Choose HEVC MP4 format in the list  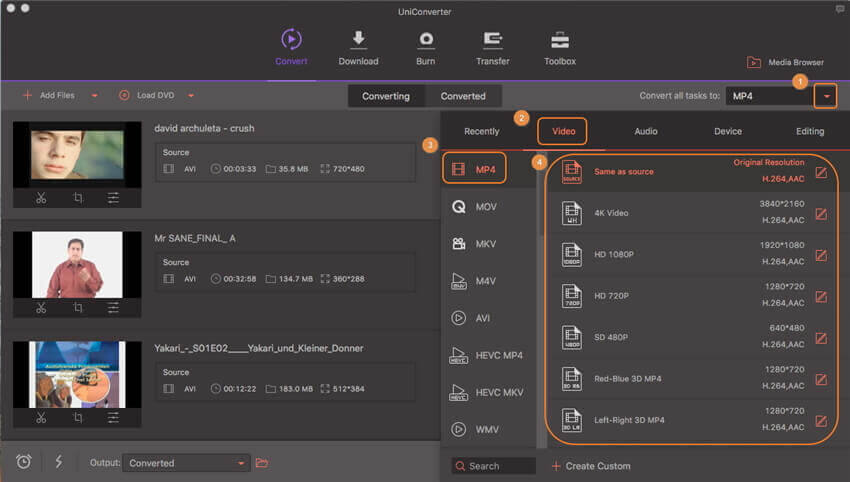click(x=486, y=355)
